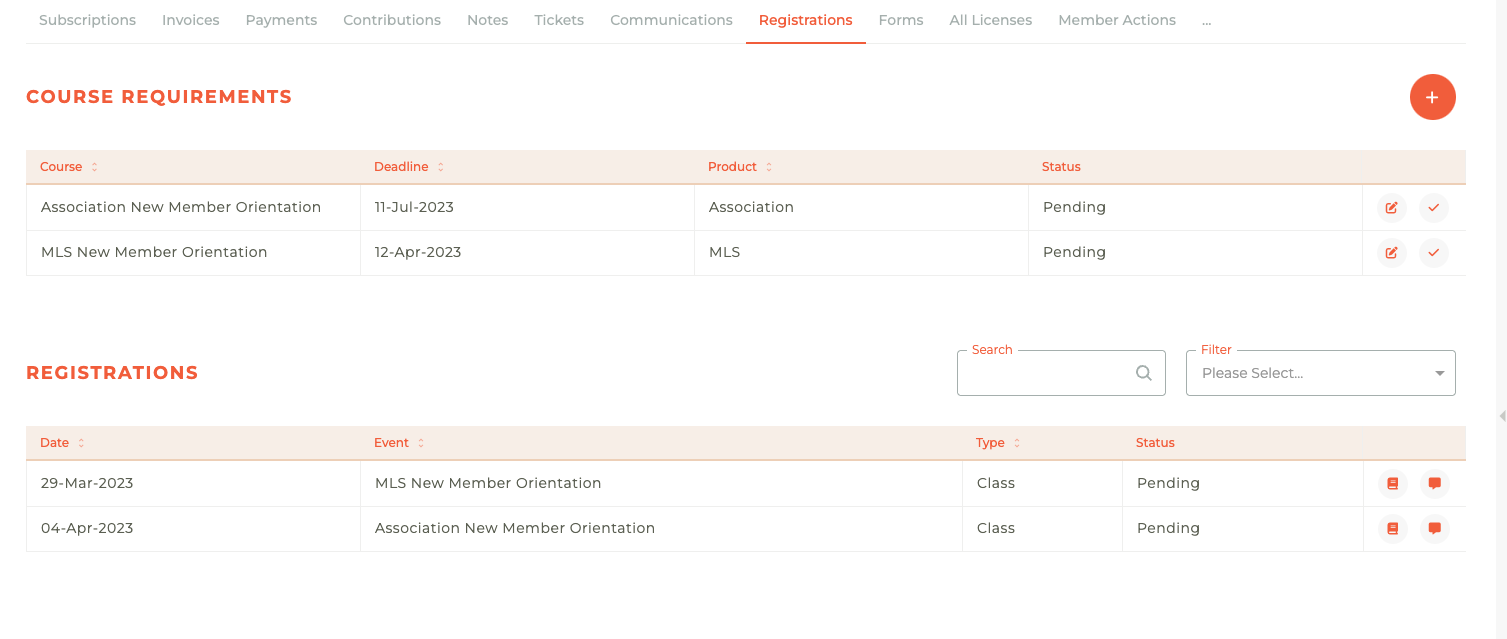Show more tabs via the ellipsis
This screenshot has width=1507, height=639.
point(1207,20)
